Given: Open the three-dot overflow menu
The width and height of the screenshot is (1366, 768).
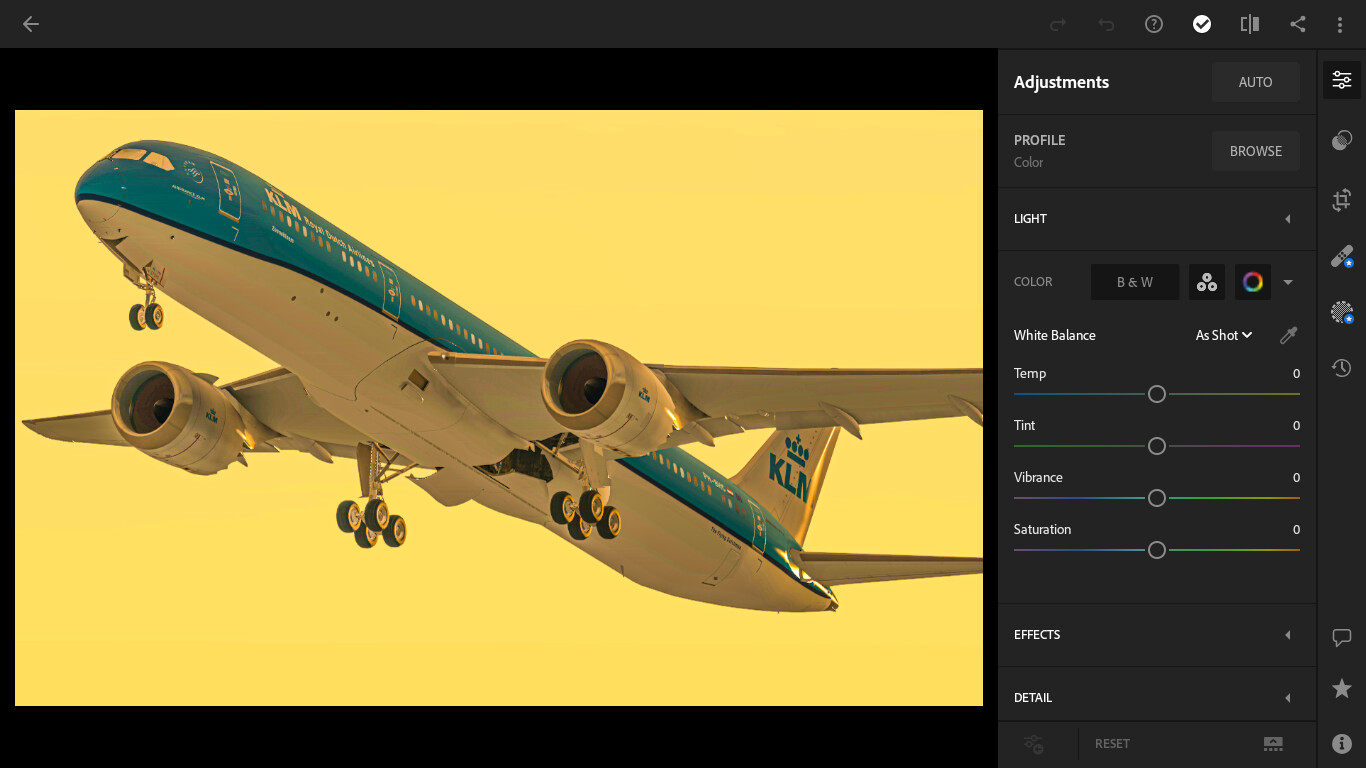Looking at the screenshot, I should (1340, 24).
